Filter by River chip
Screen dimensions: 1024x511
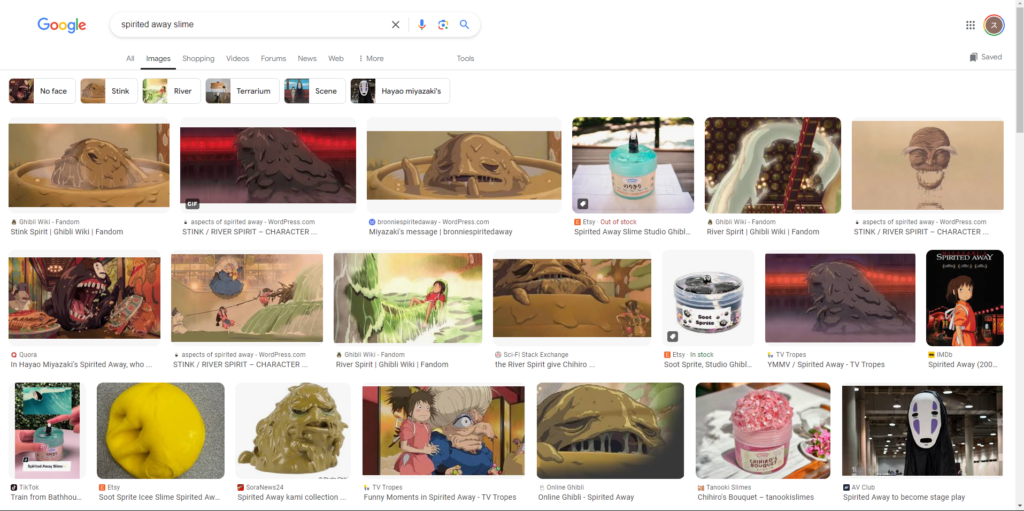coord(172,91)
